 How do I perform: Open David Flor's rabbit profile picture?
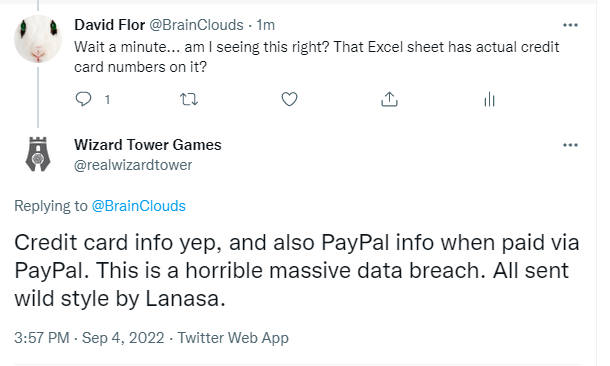[38, 39]
